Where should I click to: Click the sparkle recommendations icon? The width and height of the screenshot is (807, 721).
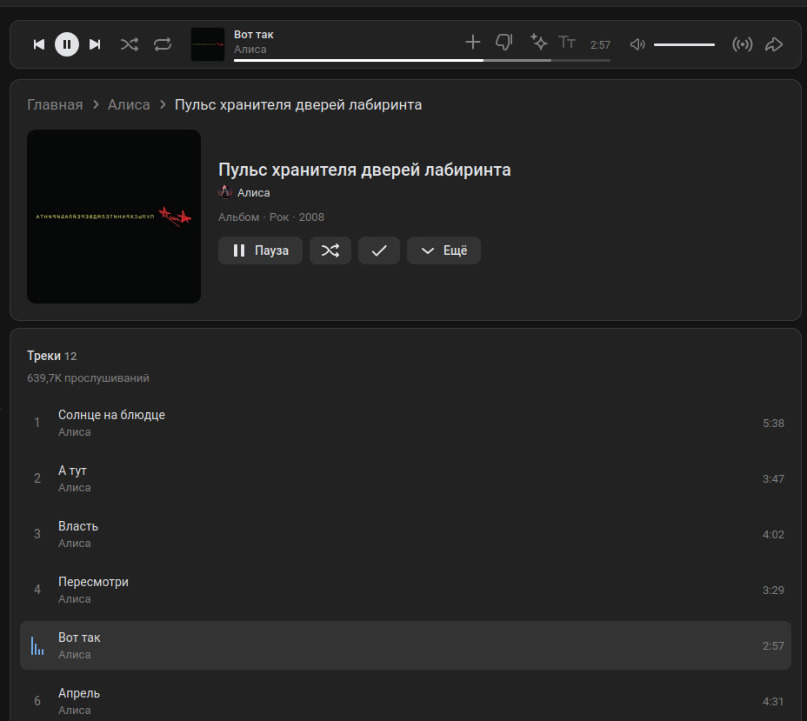[x=538, y=42]
